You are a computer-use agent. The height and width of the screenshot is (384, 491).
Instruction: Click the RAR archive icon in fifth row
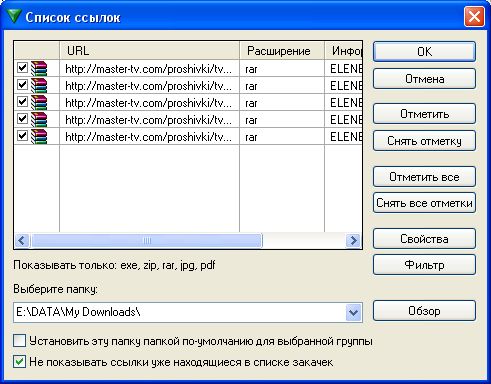(39, 136)
